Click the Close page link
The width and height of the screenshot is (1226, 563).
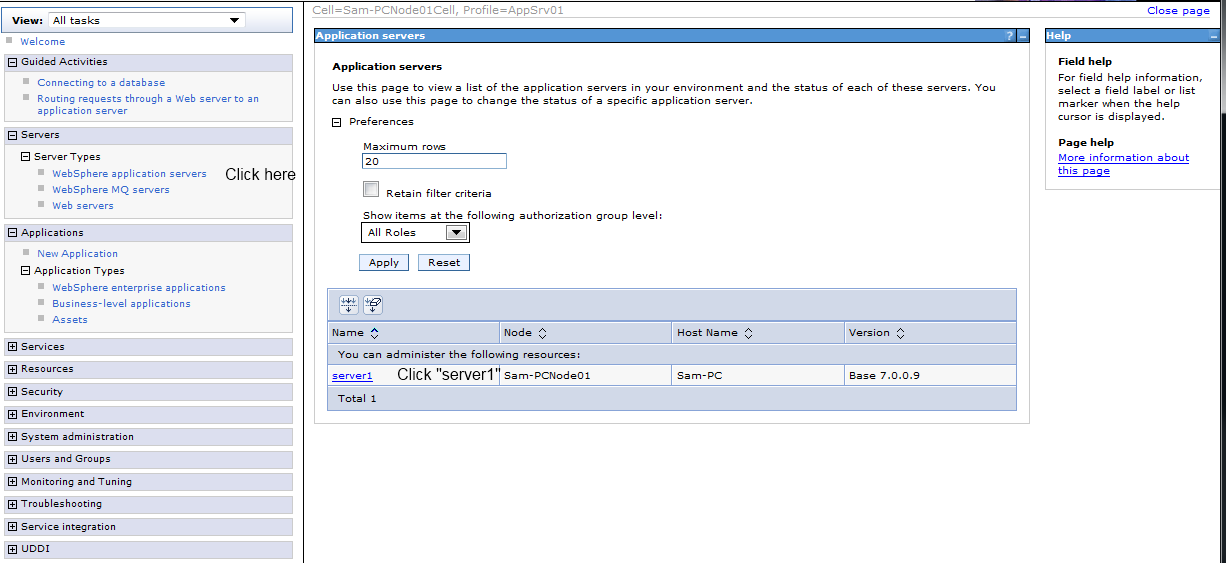[1178, 11]
